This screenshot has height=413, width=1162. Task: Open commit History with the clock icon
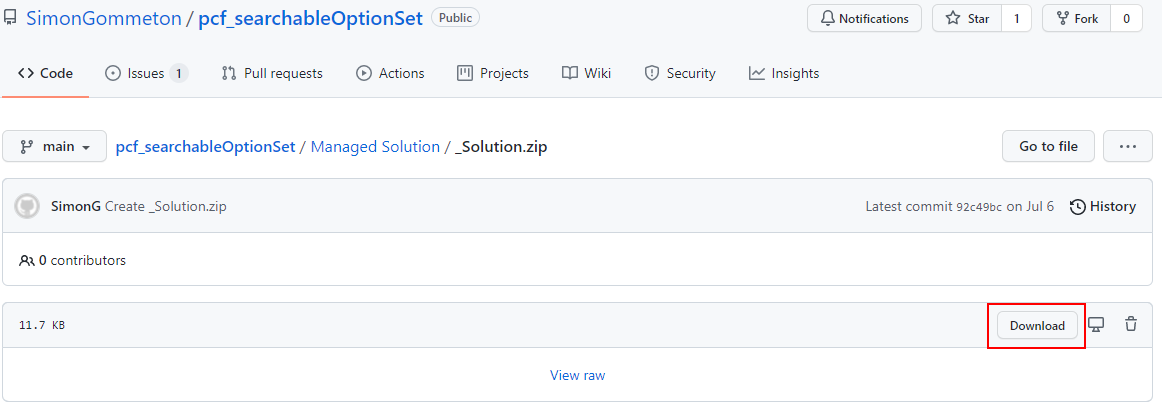(x=1103, y=206)
